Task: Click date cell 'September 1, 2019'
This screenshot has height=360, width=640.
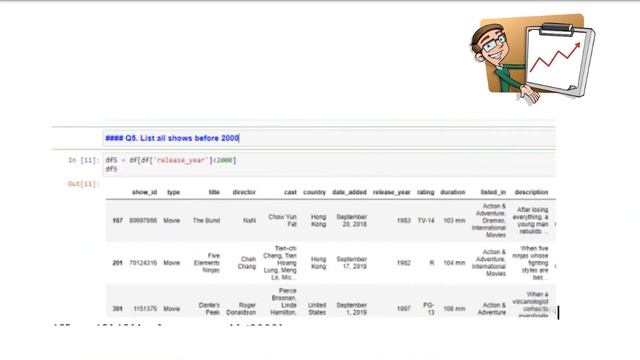Action: [x=351, y=309]
